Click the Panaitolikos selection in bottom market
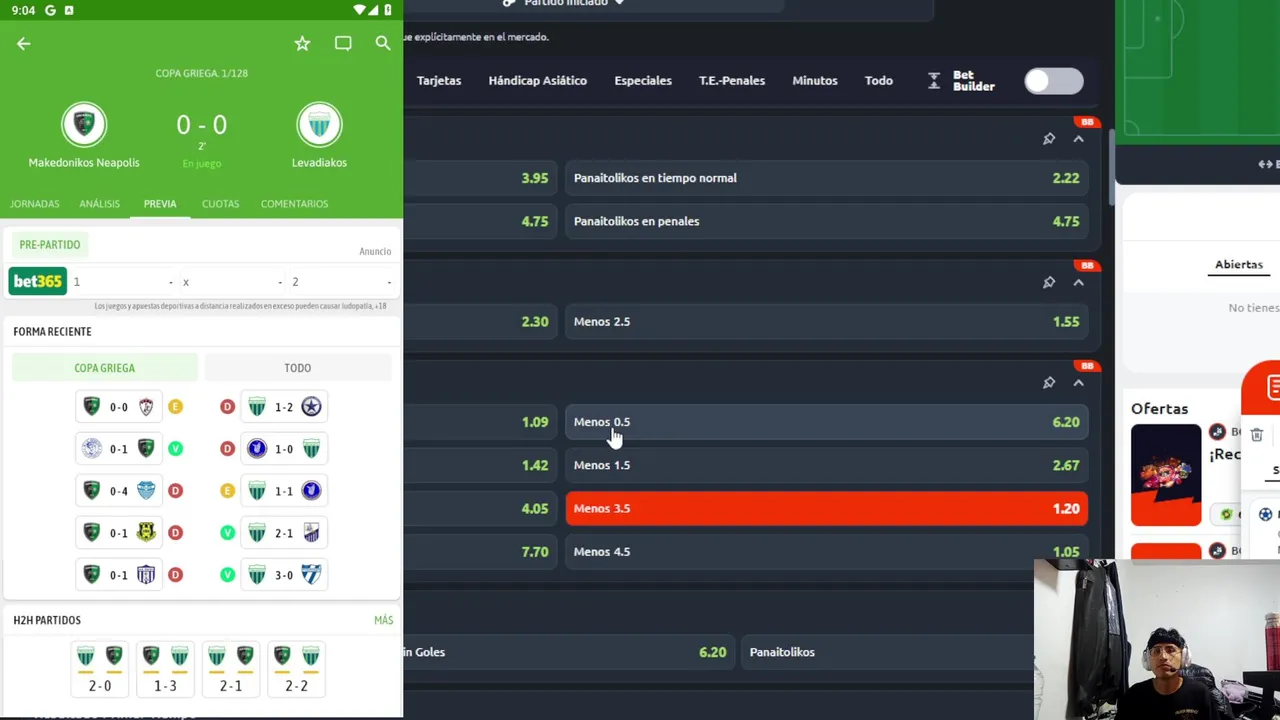Screen dimensions: 1280x720 point(887,652)
